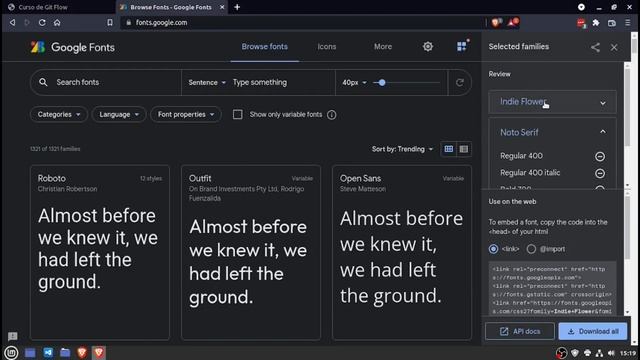Screen dimensions: 640x360
Task: Click the Google Fonts logo
Action: tap(73, 47)
